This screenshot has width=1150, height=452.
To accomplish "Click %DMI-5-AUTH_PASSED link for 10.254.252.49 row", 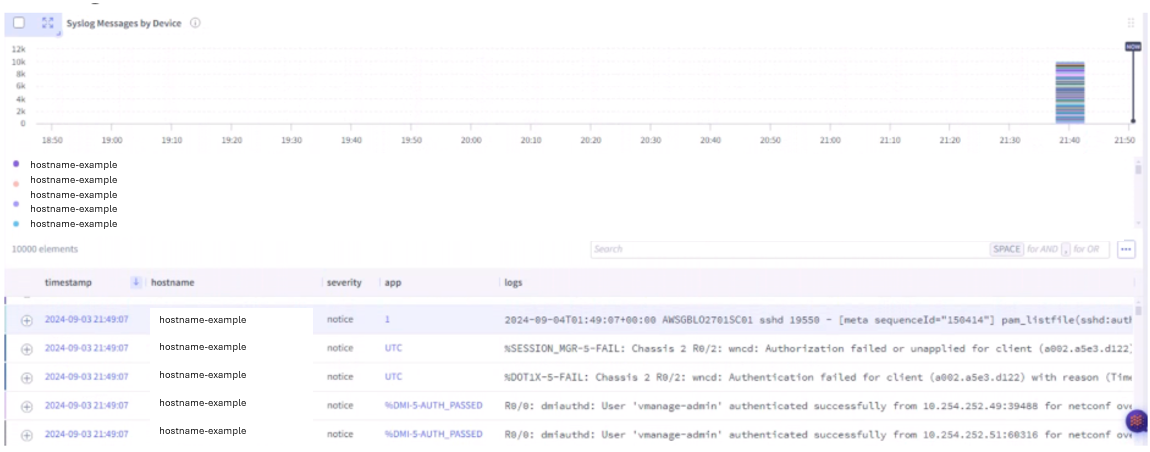I will 433,405.
